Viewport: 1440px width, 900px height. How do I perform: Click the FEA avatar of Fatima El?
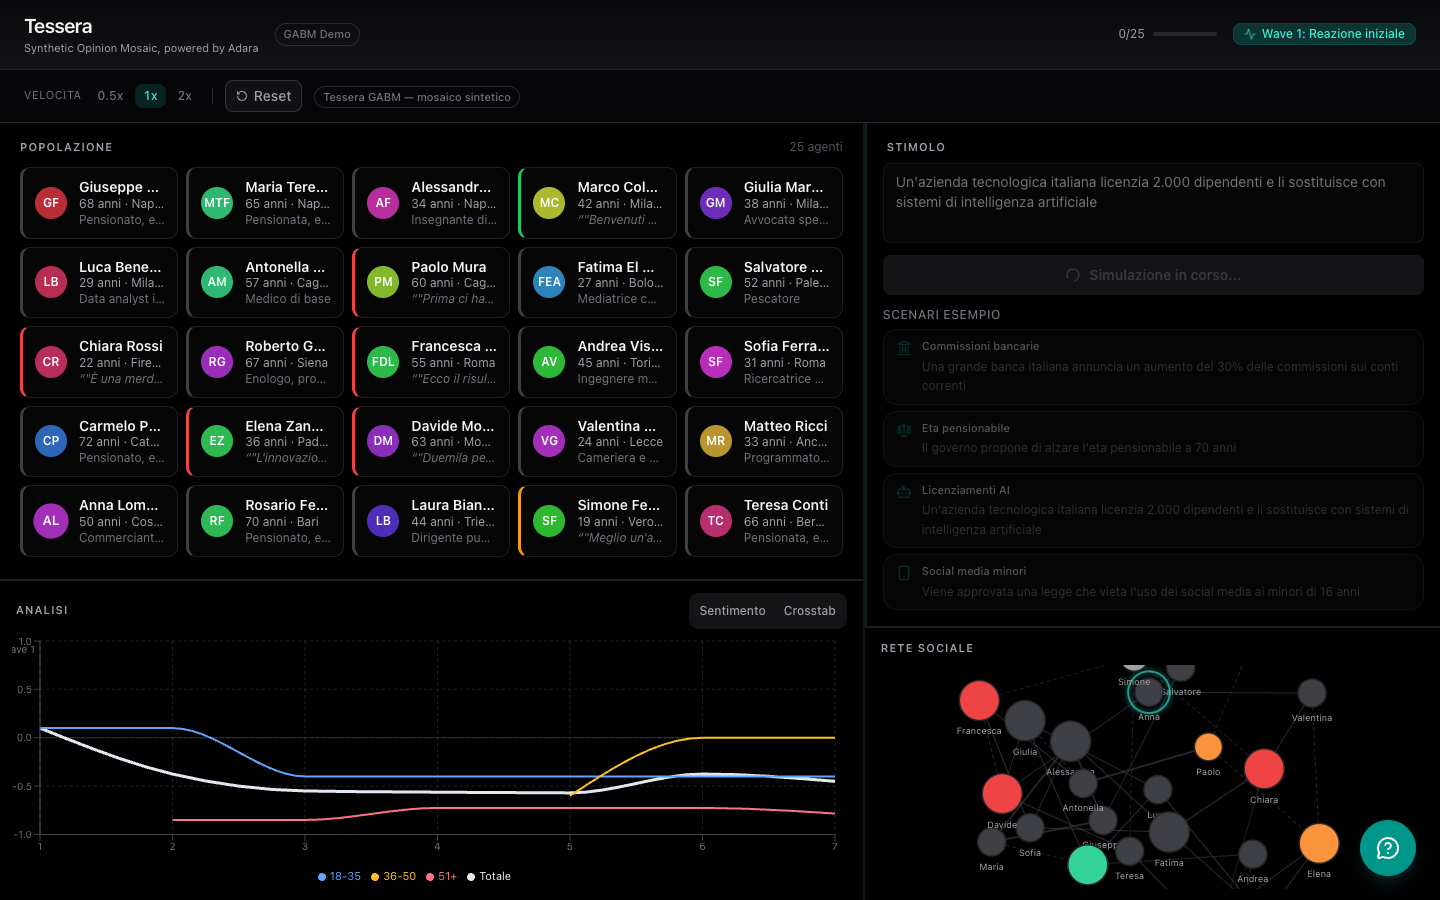point(549,282)
